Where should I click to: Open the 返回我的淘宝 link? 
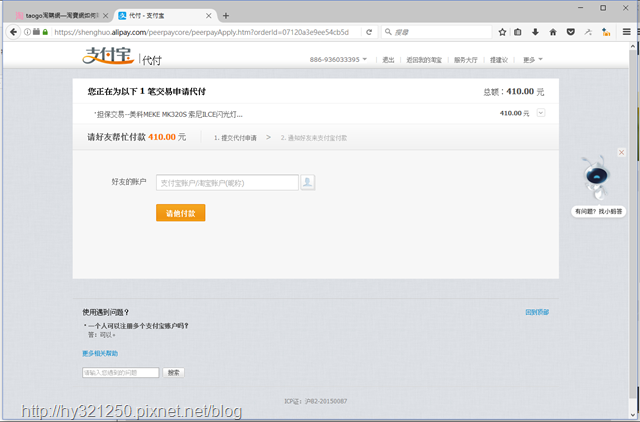click(x=424, y=60)
